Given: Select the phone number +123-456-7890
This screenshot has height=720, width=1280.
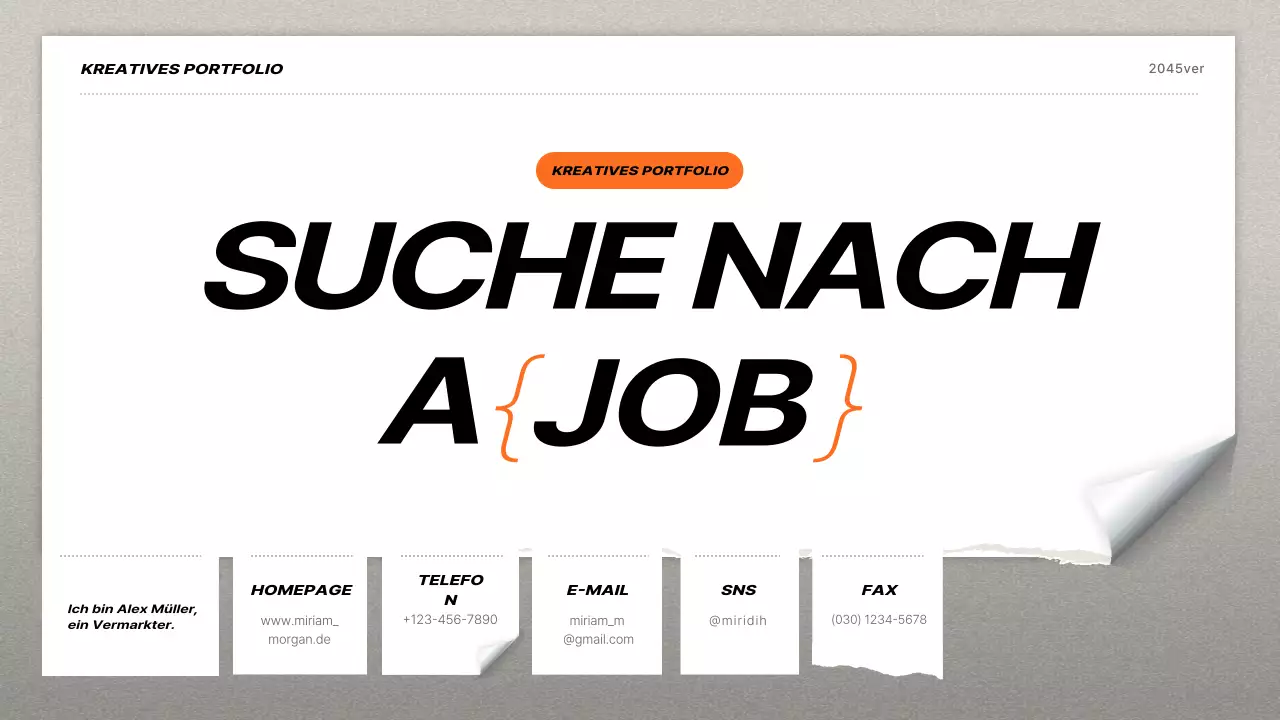Looking at the screenshot, I should pos(449,619).
